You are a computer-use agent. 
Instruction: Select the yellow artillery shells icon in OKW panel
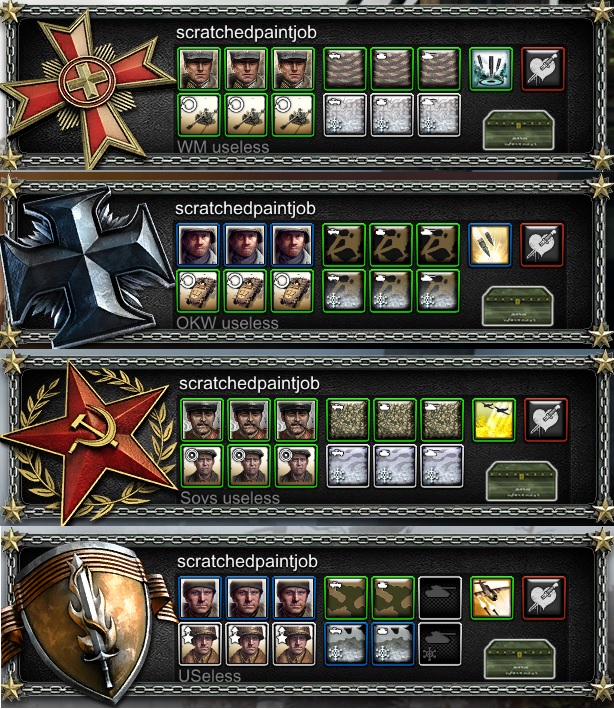[x=490, y=245]
